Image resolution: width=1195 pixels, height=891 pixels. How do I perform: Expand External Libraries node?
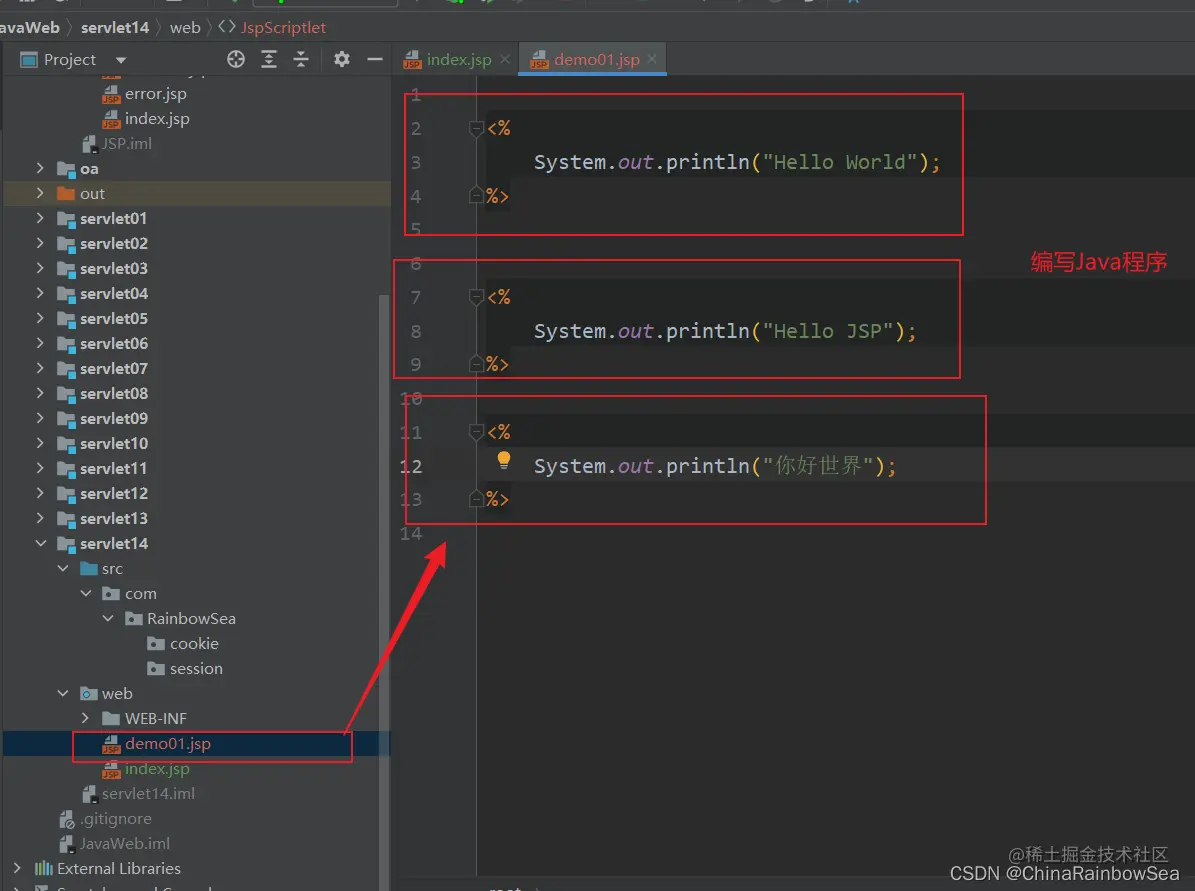[x=17, y=868]
